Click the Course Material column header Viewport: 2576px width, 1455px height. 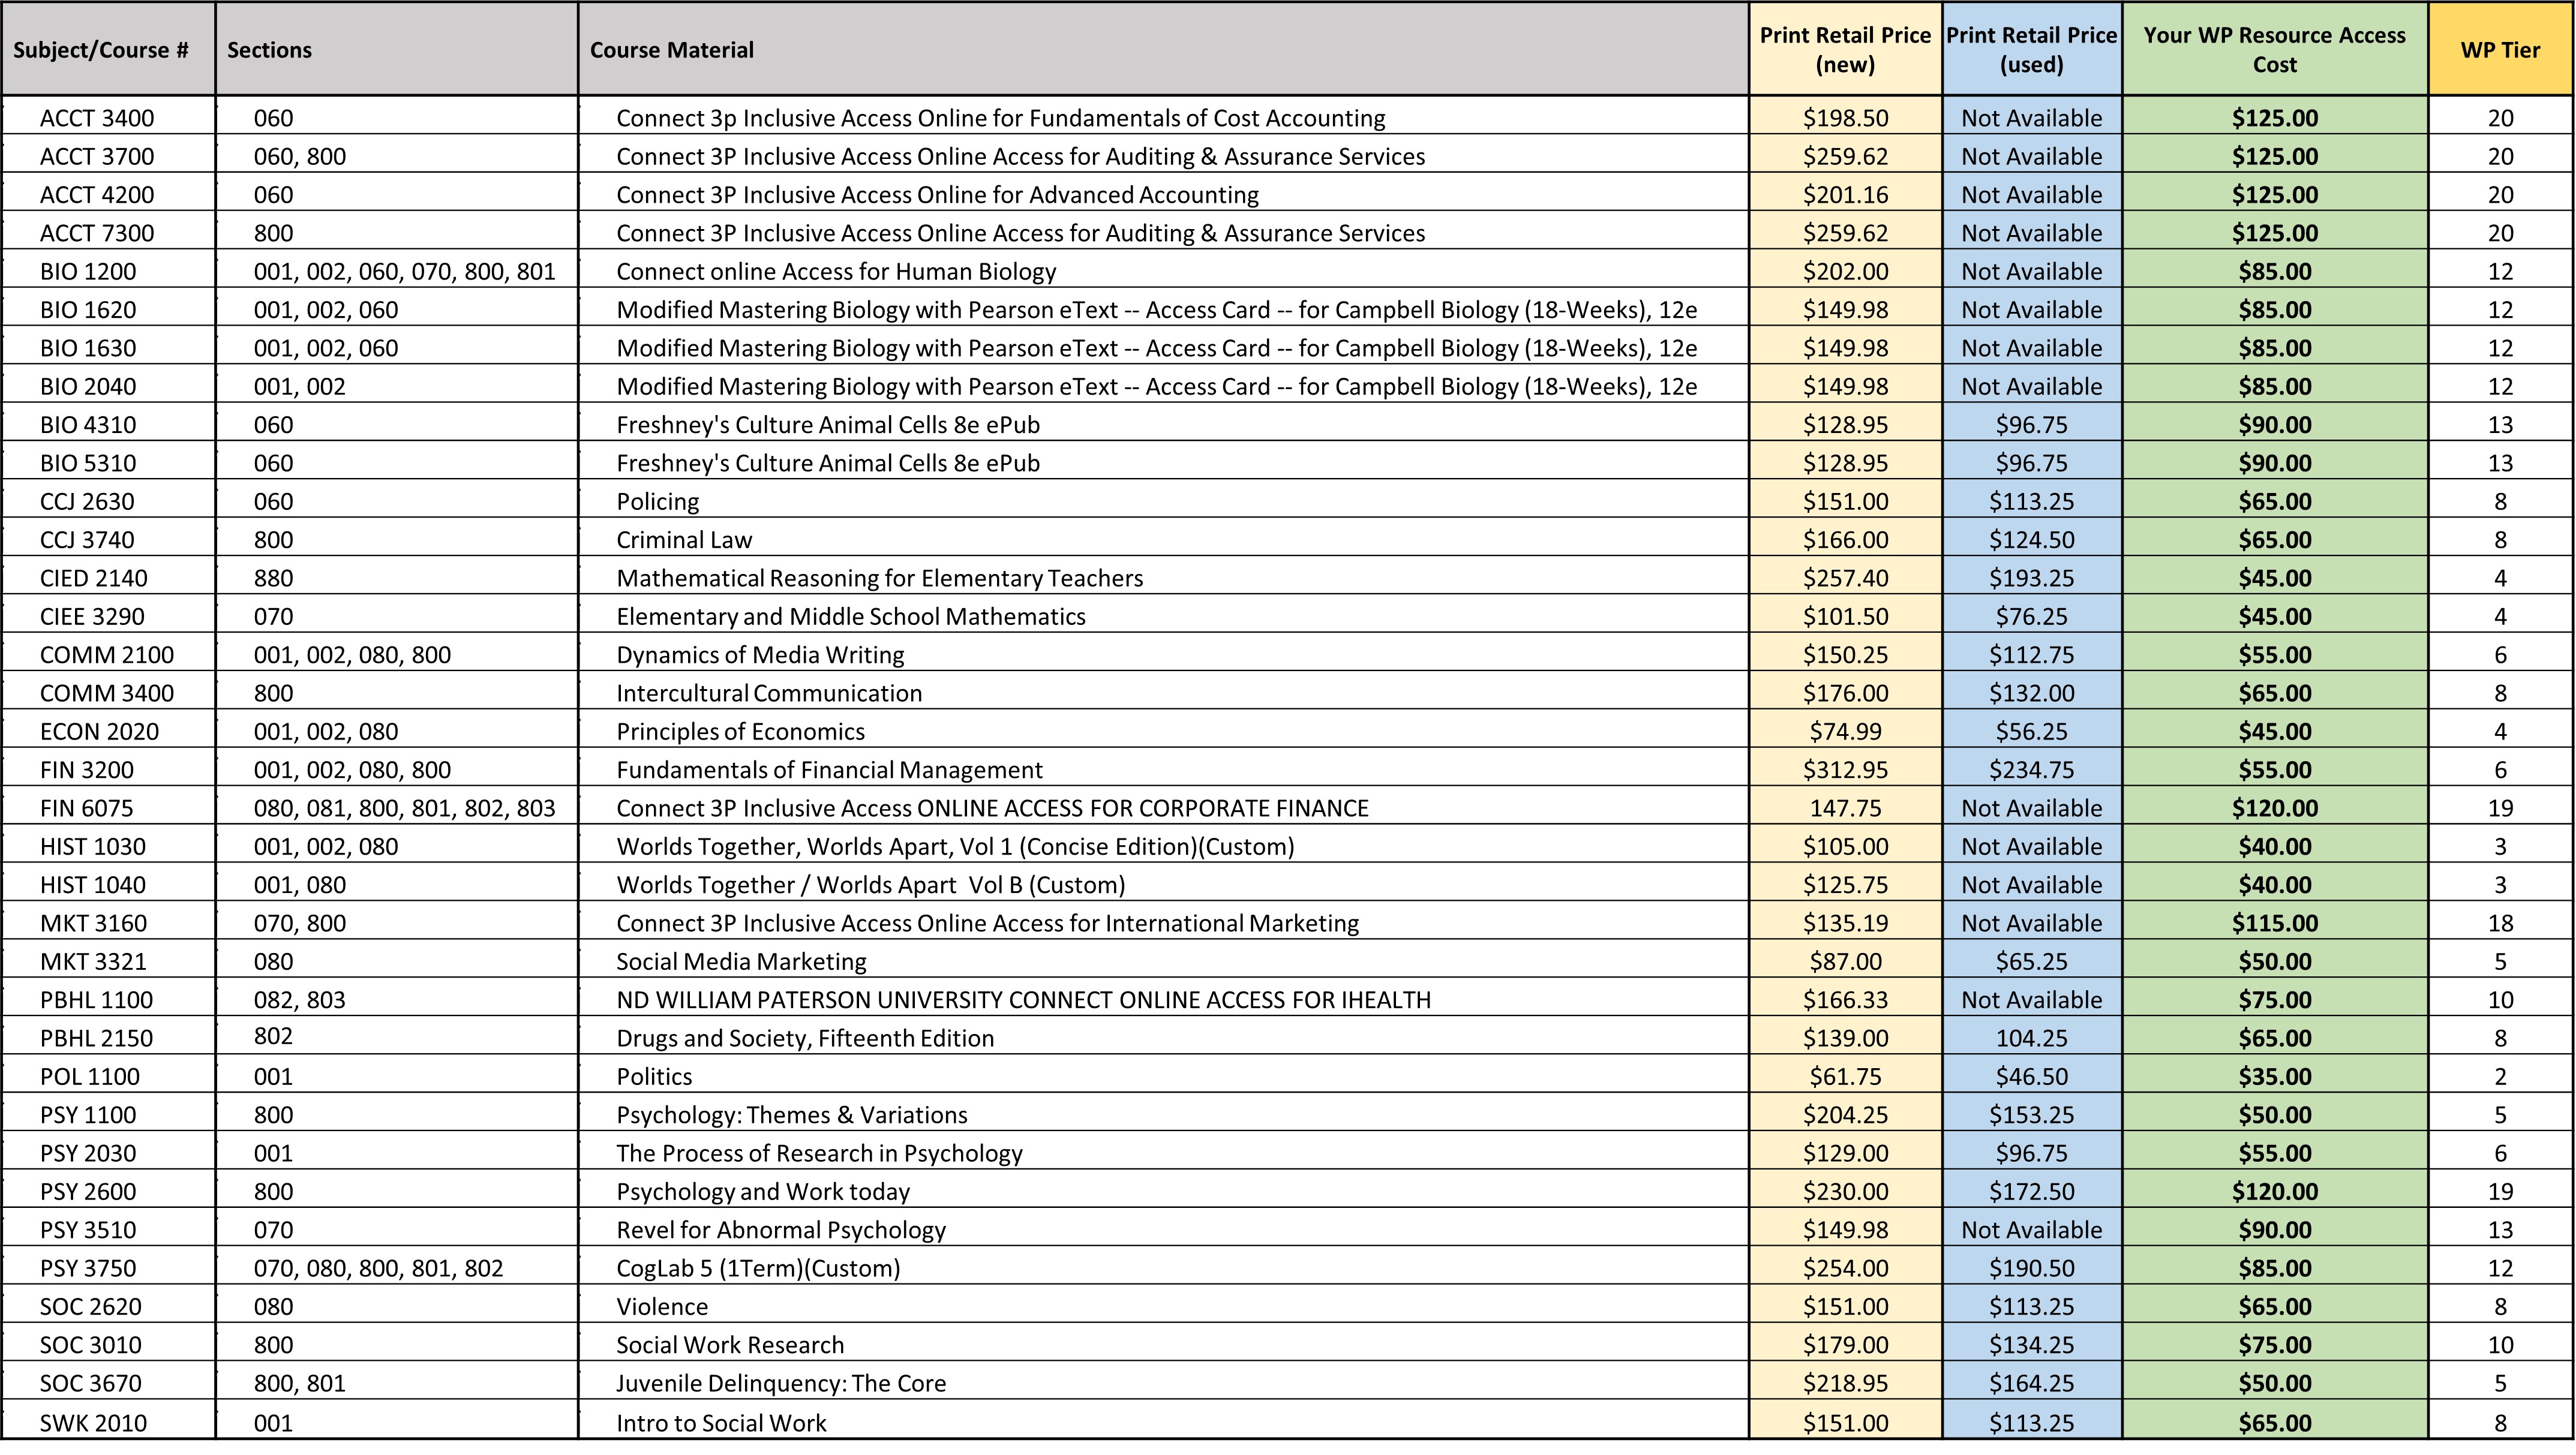[x=1163, y=50]
